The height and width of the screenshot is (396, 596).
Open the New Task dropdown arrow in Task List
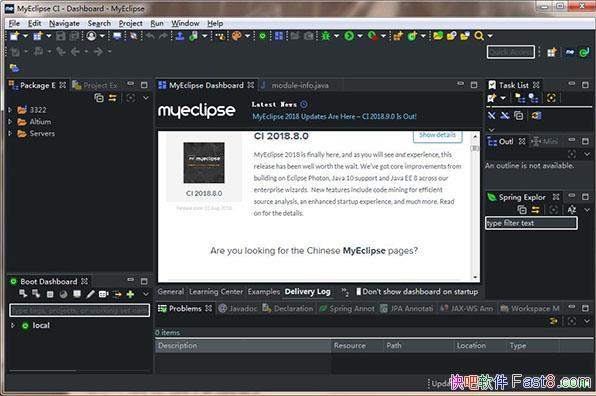click(502, 98)
